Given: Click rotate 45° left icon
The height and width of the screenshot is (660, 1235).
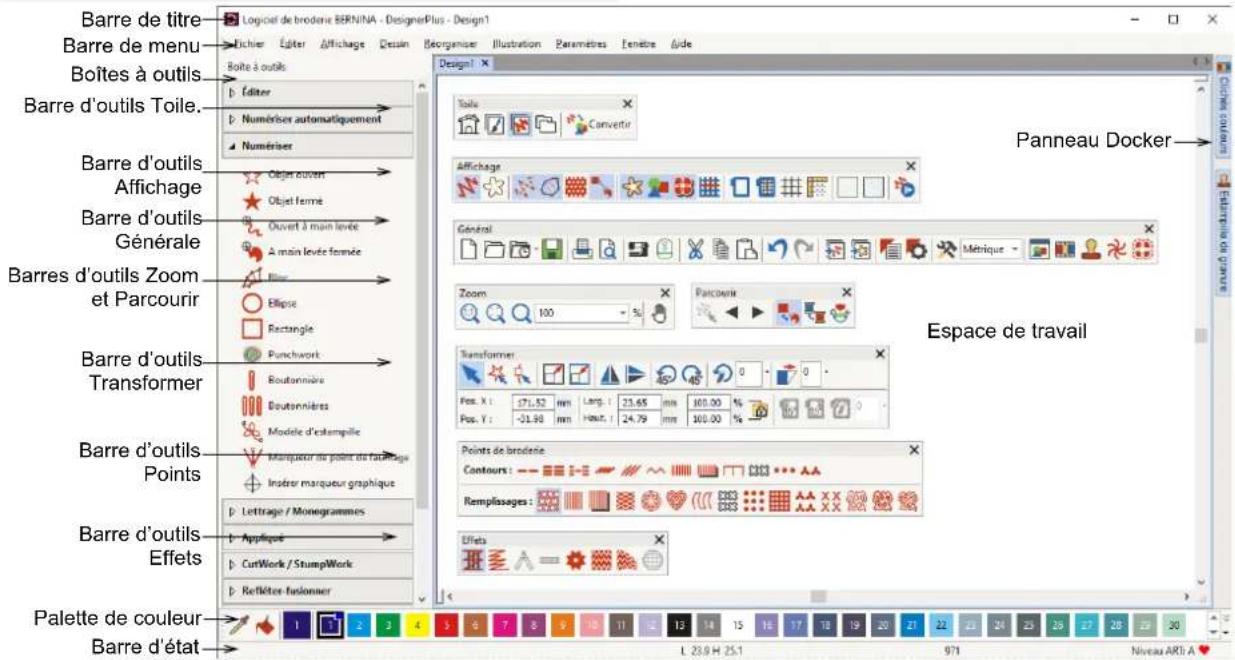Looking at the screenshot, I should point(666,374).
